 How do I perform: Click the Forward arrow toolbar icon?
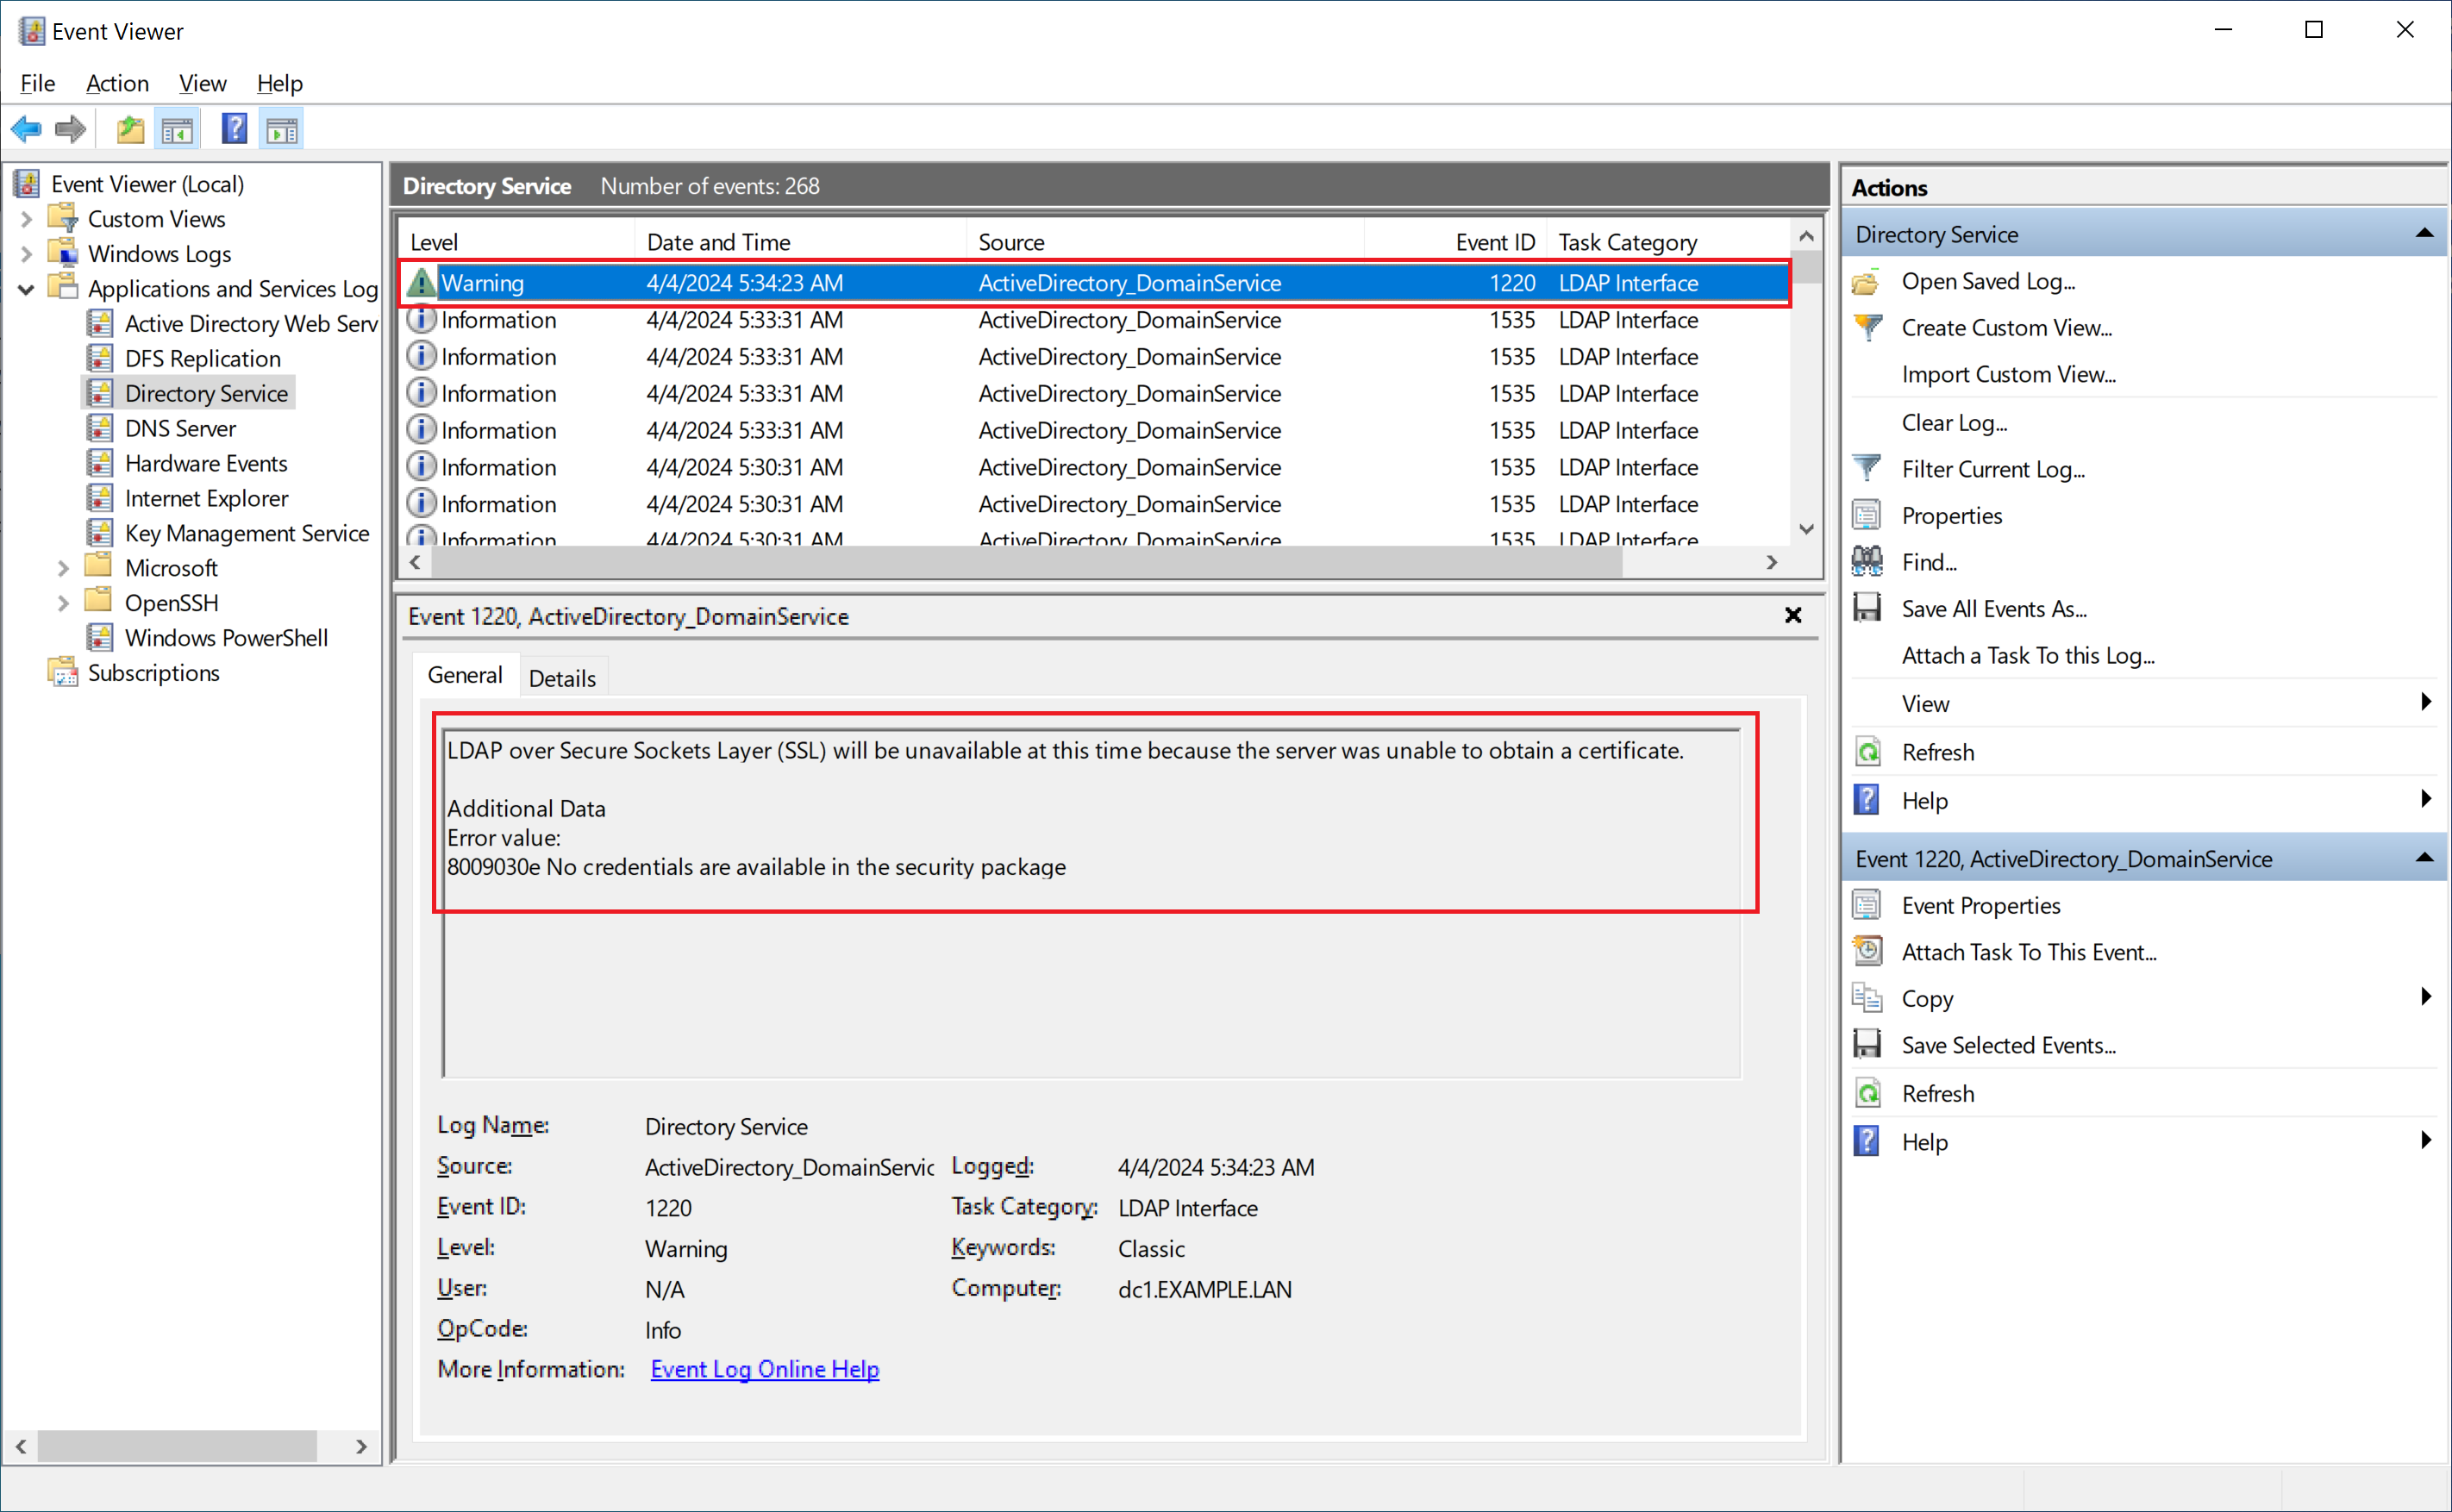tap(70, 129)
